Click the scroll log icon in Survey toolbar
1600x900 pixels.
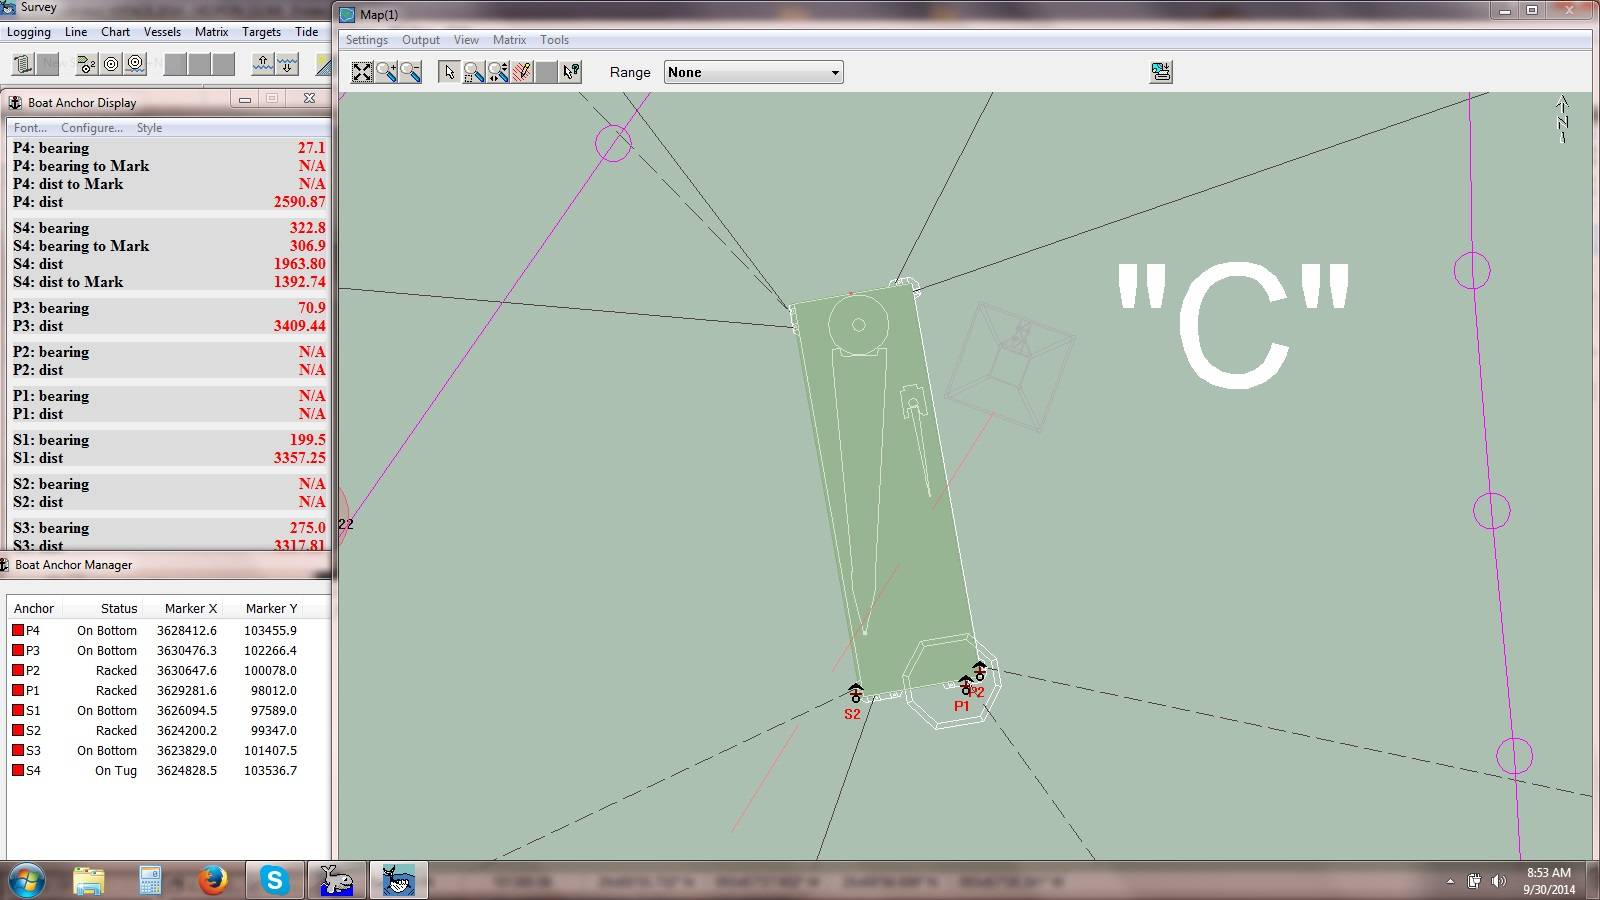23,64
